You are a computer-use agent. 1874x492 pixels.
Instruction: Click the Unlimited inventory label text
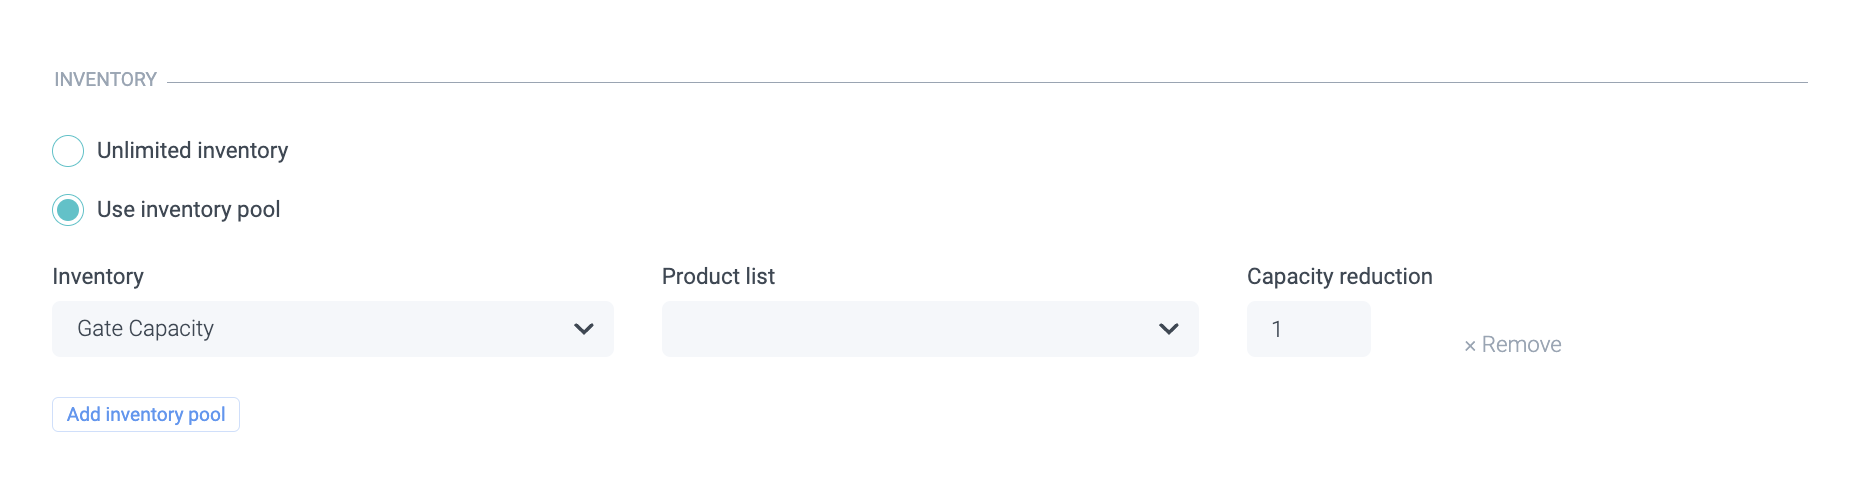coord(192,151)
